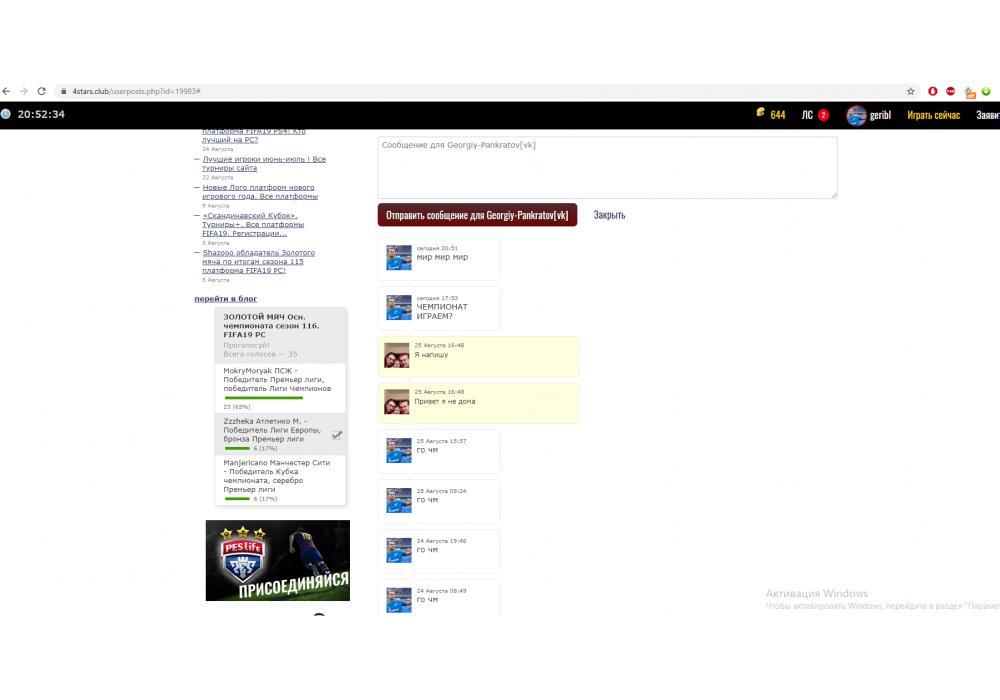The image size is (1000, 700).
Task: Open Лучшие игроки июнь-июль blog link
Action: point(264,163)
